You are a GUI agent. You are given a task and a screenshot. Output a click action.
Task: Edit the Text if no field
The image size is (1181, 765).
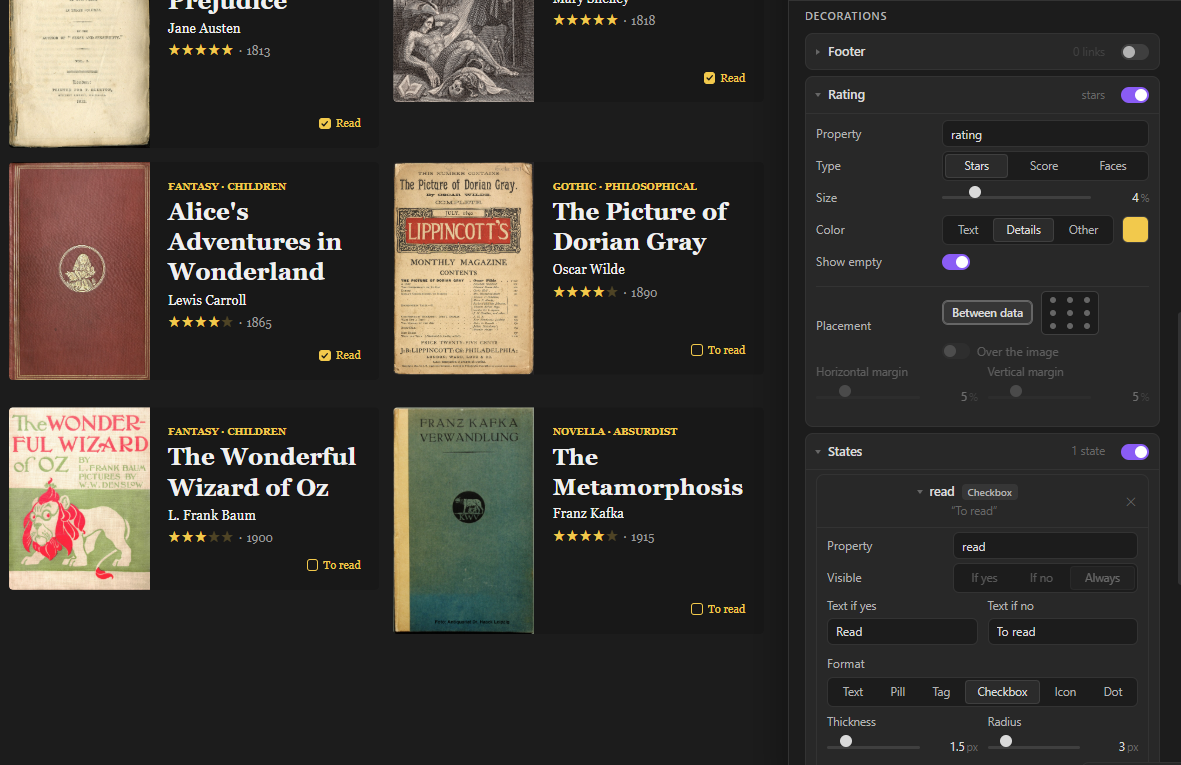point(1062,632)
